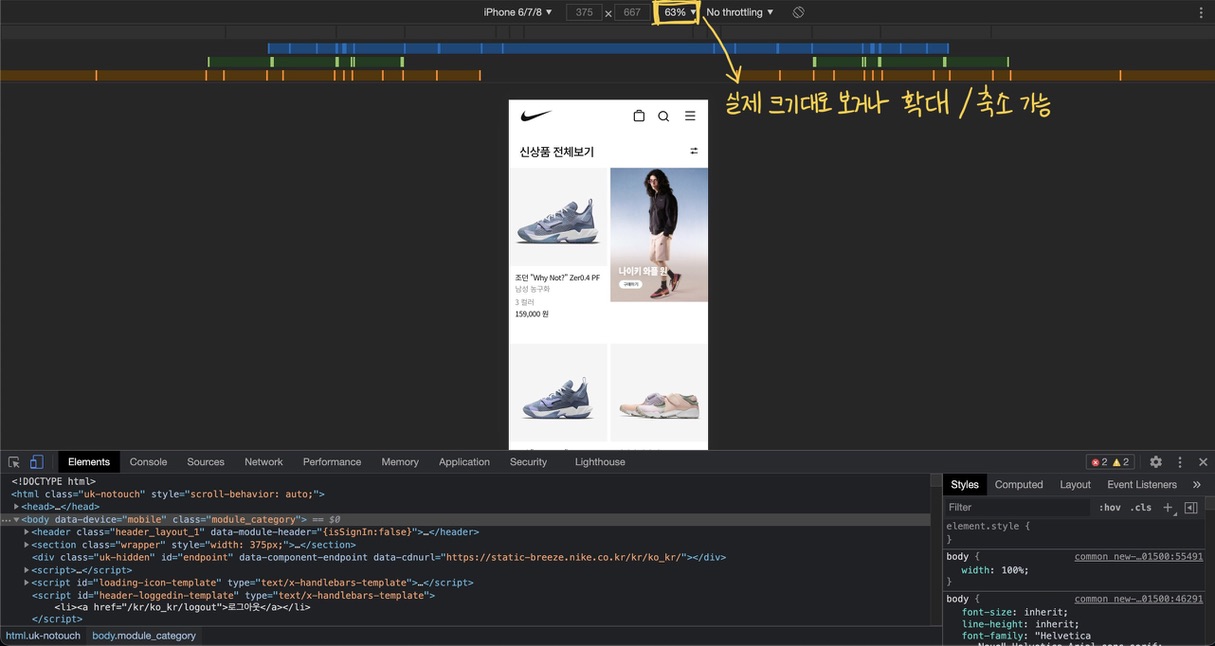Click the error count badge showing 2
The width and height of the screenshot is (1215, 646).
click(1099, 462)
